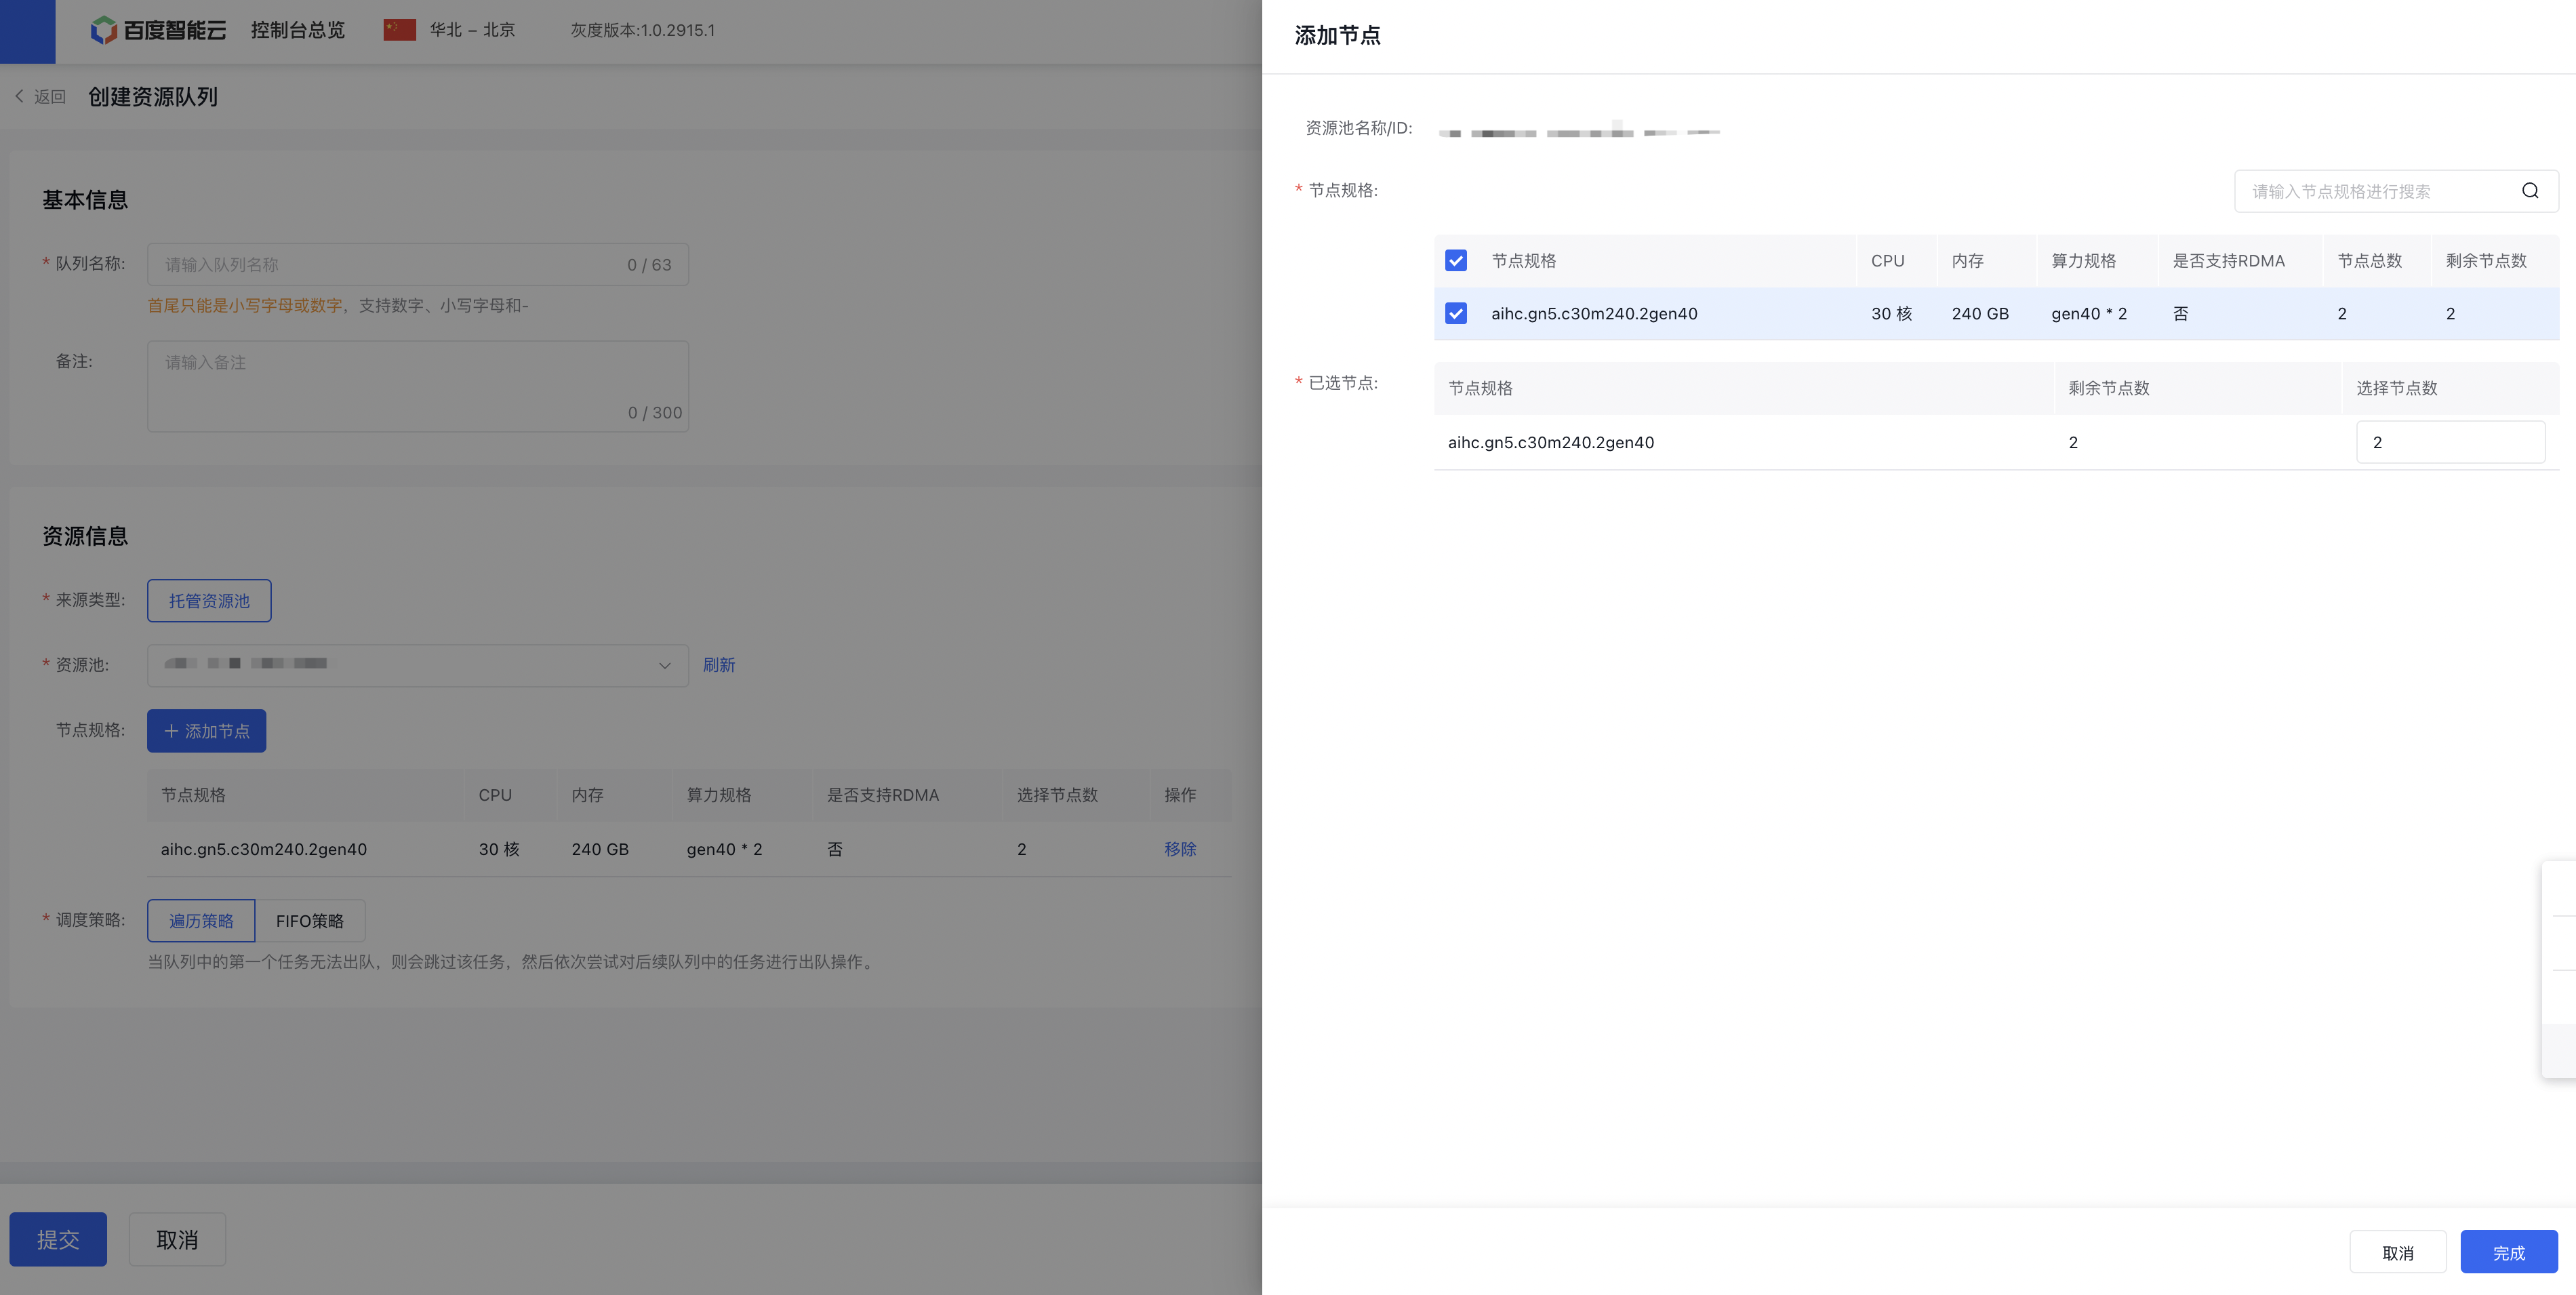Click the 选择节点数 header in the 已选节点 table
This screenshot has width=2576, height=1295.
(x=2397, y=388)
